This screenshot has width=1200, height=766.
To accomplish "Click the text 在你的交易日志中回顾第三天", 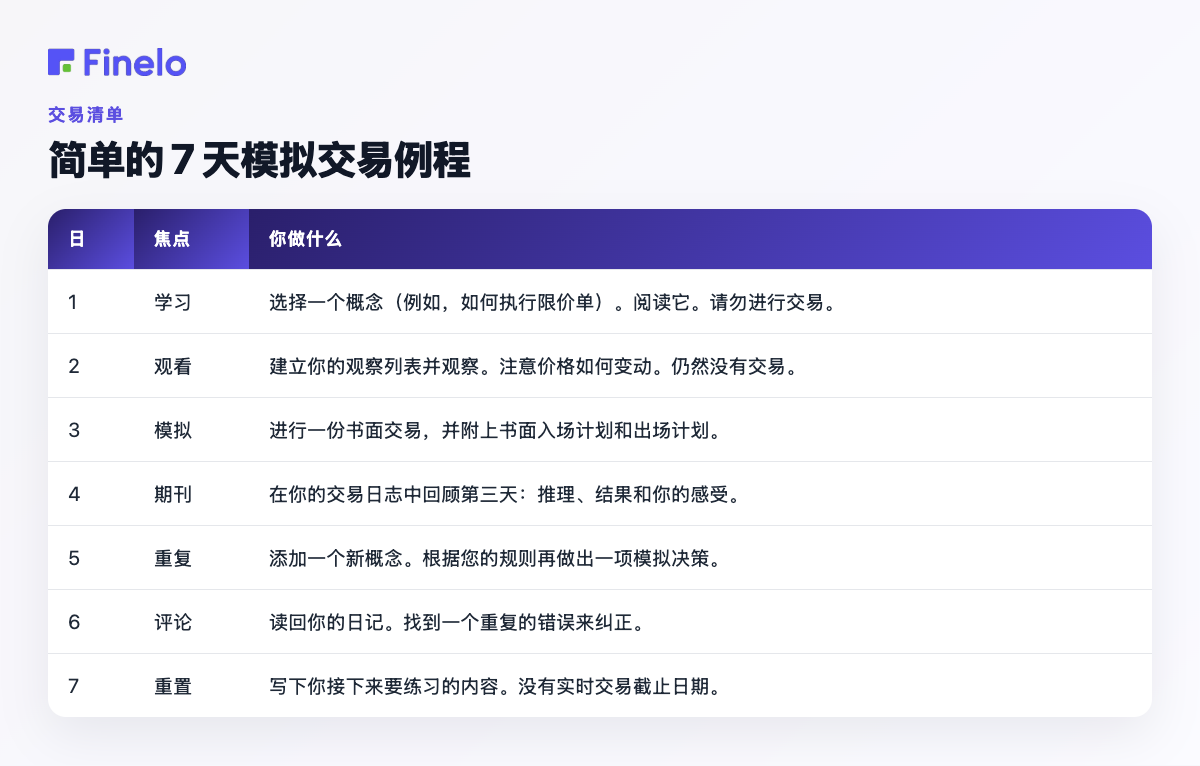I will point(392,494).
